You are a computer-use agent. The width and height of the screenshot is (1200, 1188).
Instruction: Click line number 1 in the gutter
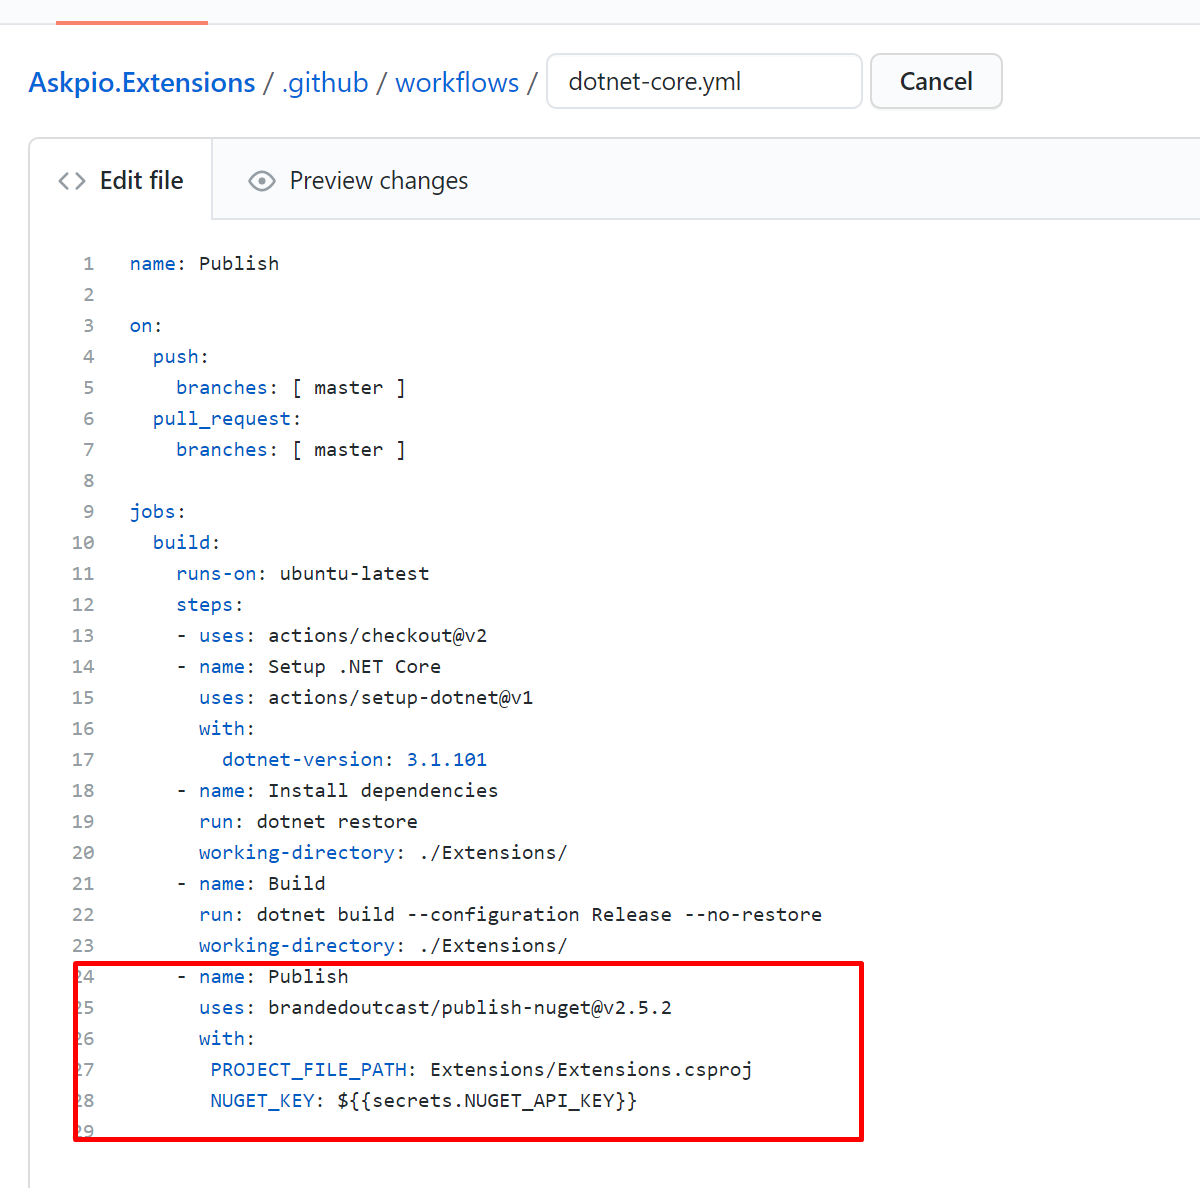point(88,264)
